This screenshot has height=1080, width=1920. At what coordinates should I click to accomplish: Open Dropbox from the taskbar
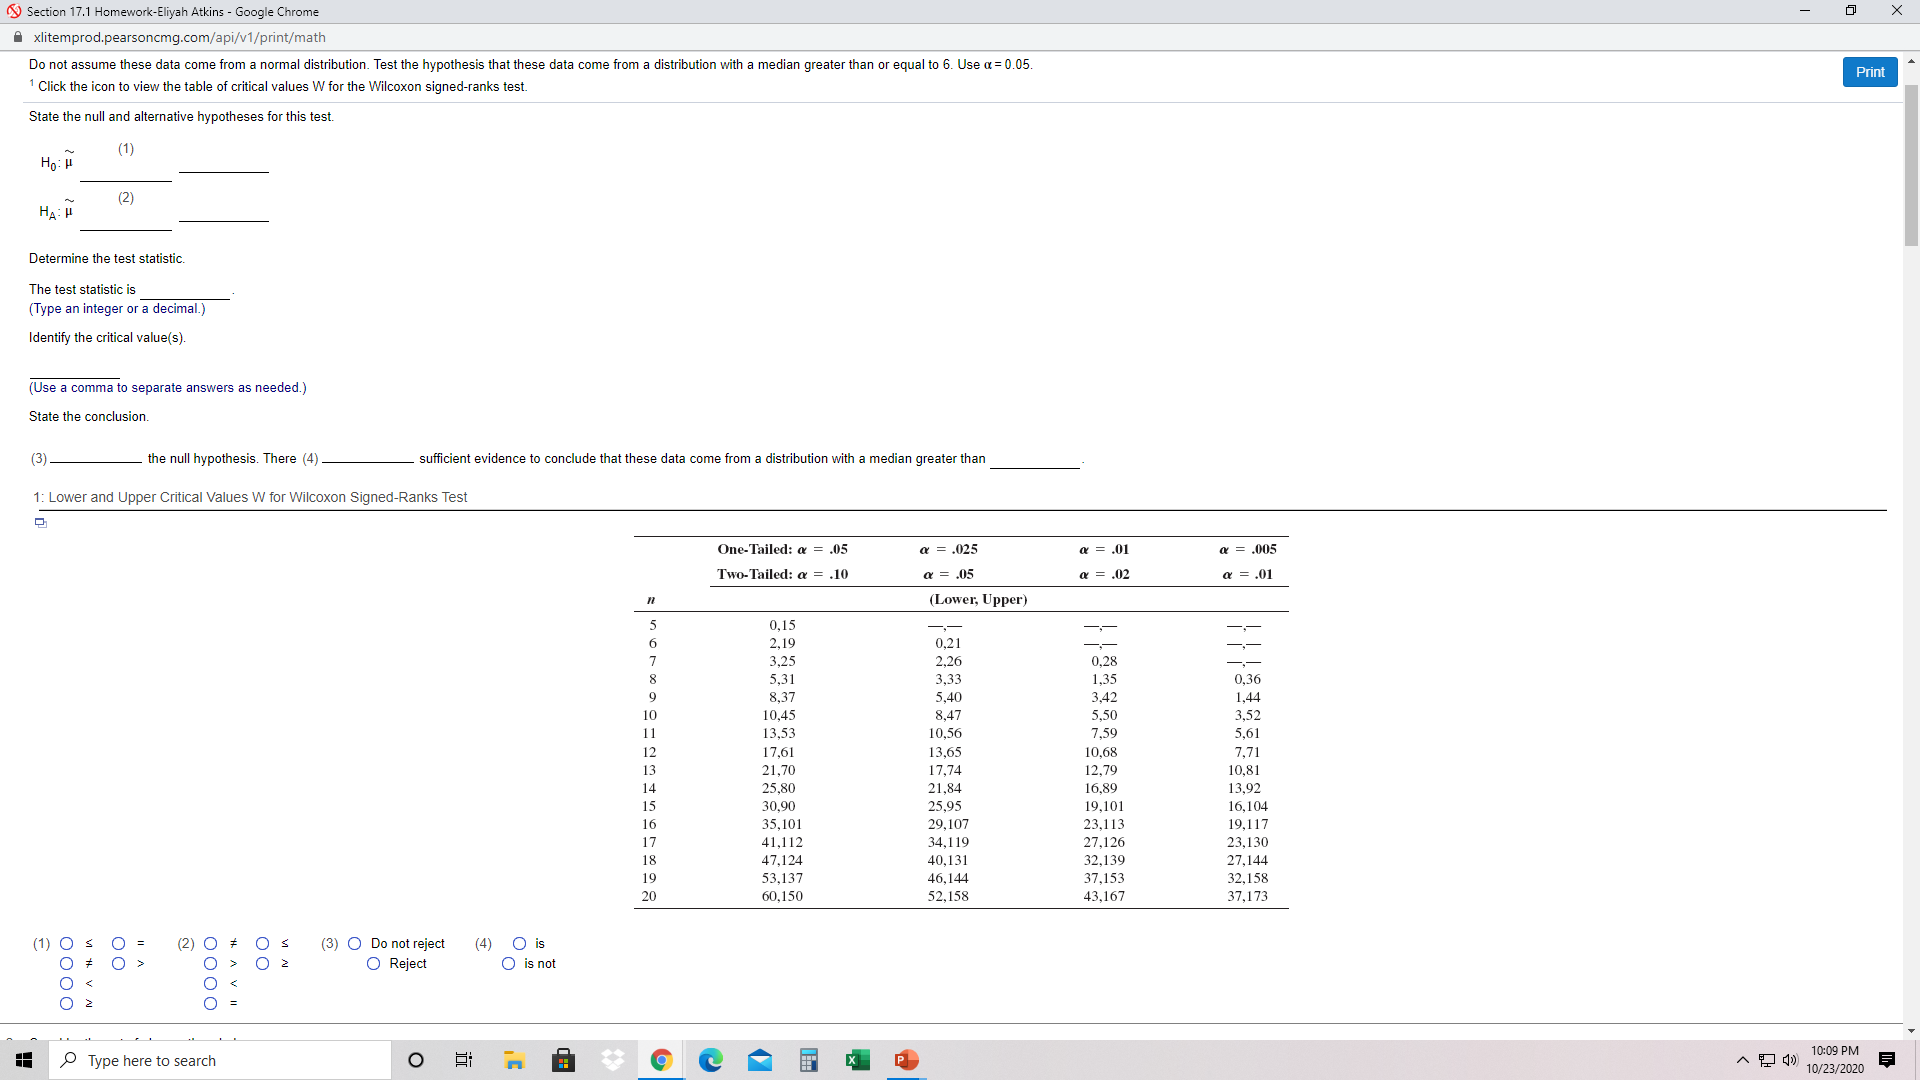click(x=613, y=1060)
